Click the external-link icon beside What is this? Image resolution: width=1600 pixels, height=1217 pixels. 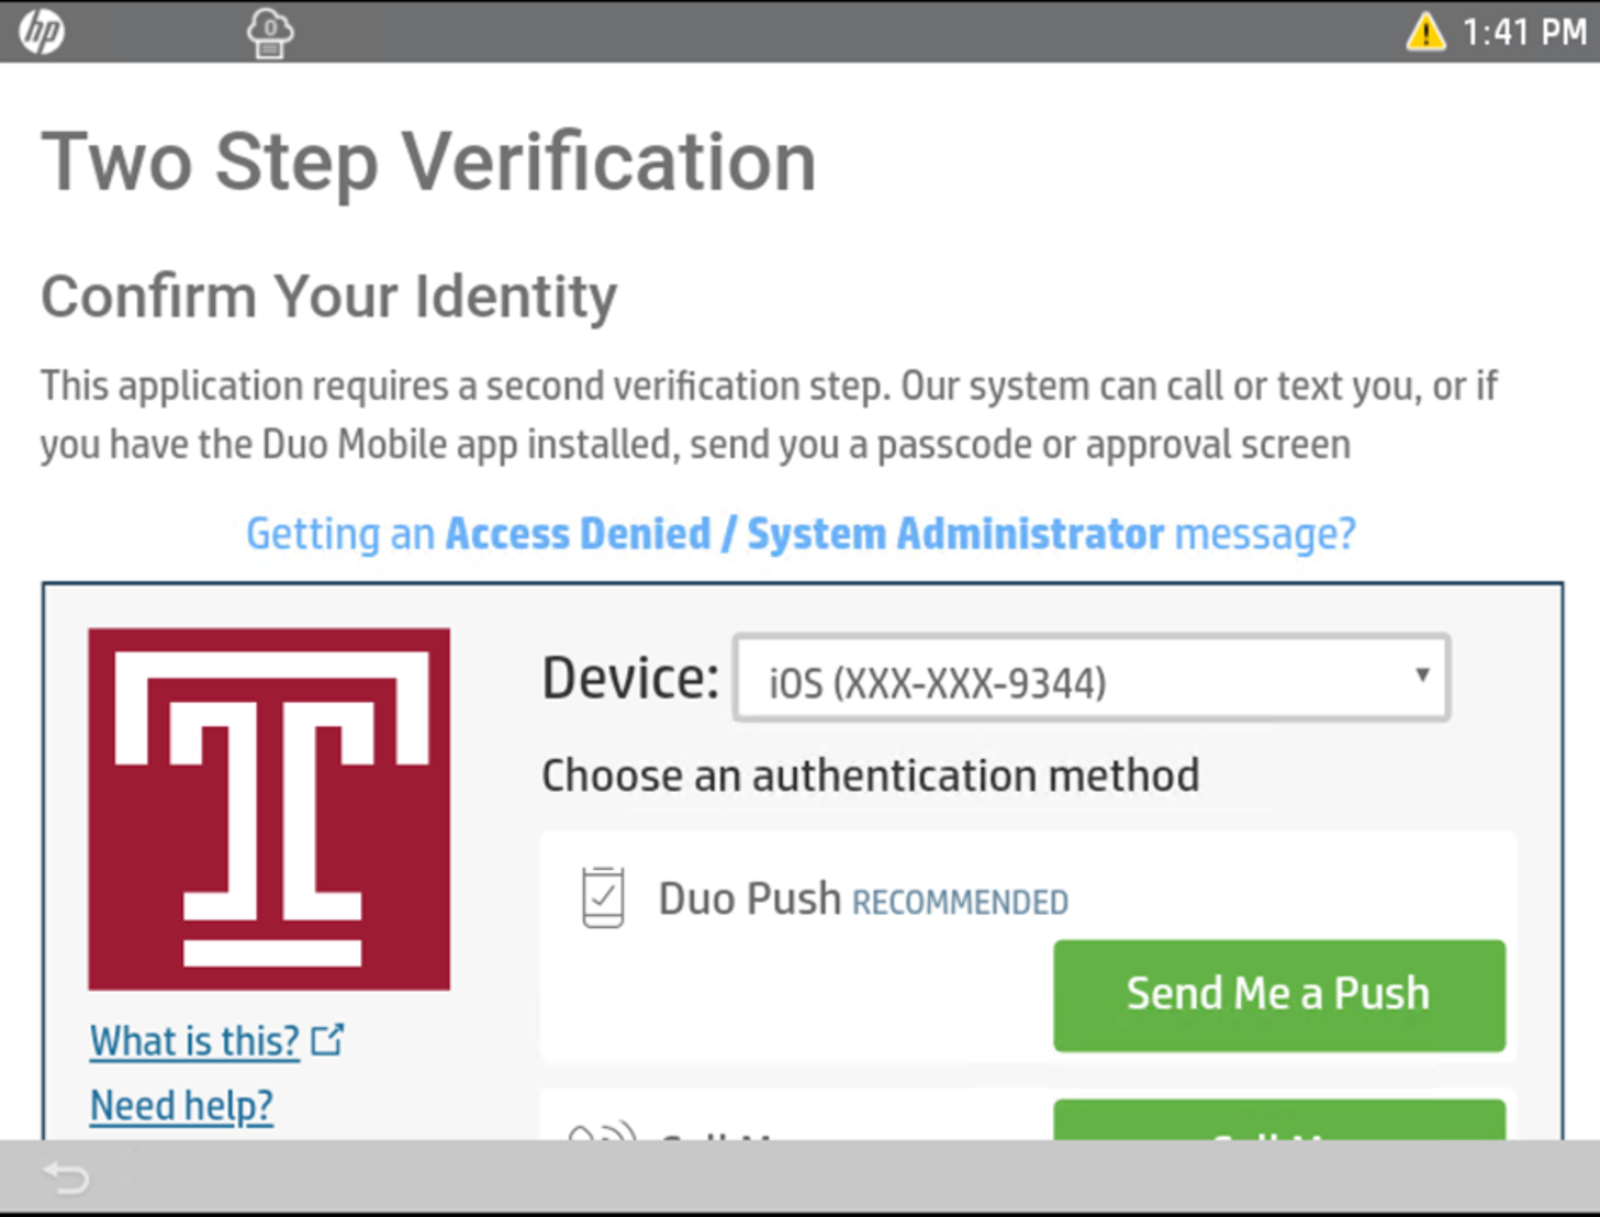point(328,1040)
